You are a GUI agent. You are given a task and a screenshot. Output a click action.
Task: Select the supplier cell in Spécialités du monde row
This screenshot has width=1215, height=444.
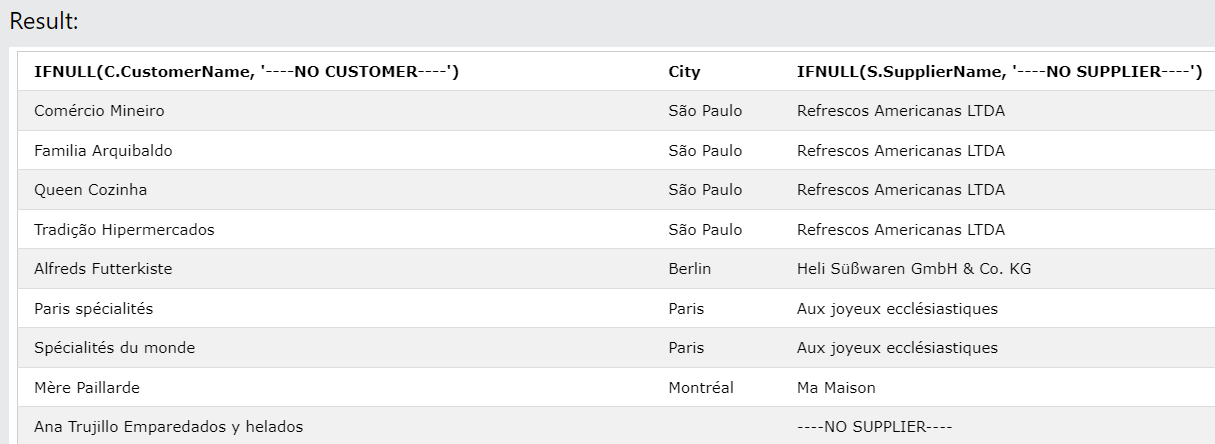click(897, 348)
